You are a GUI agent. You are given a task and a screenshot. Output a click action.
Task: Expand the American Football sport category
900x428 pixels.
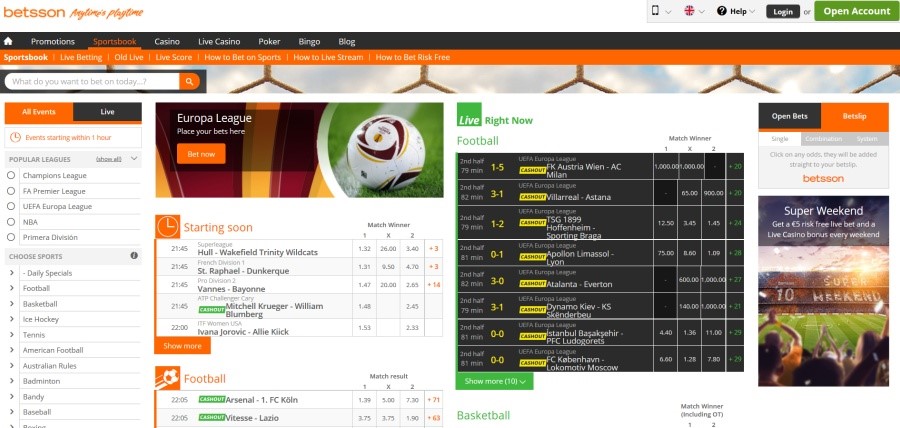pyautogui.click(x=11, y=350)
